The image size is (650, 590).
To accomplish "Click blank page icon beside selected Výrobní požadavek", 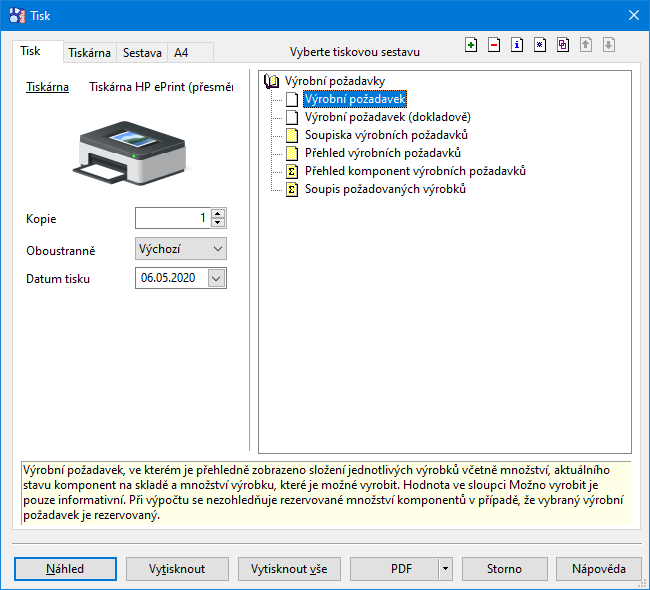I will (292, 99).
